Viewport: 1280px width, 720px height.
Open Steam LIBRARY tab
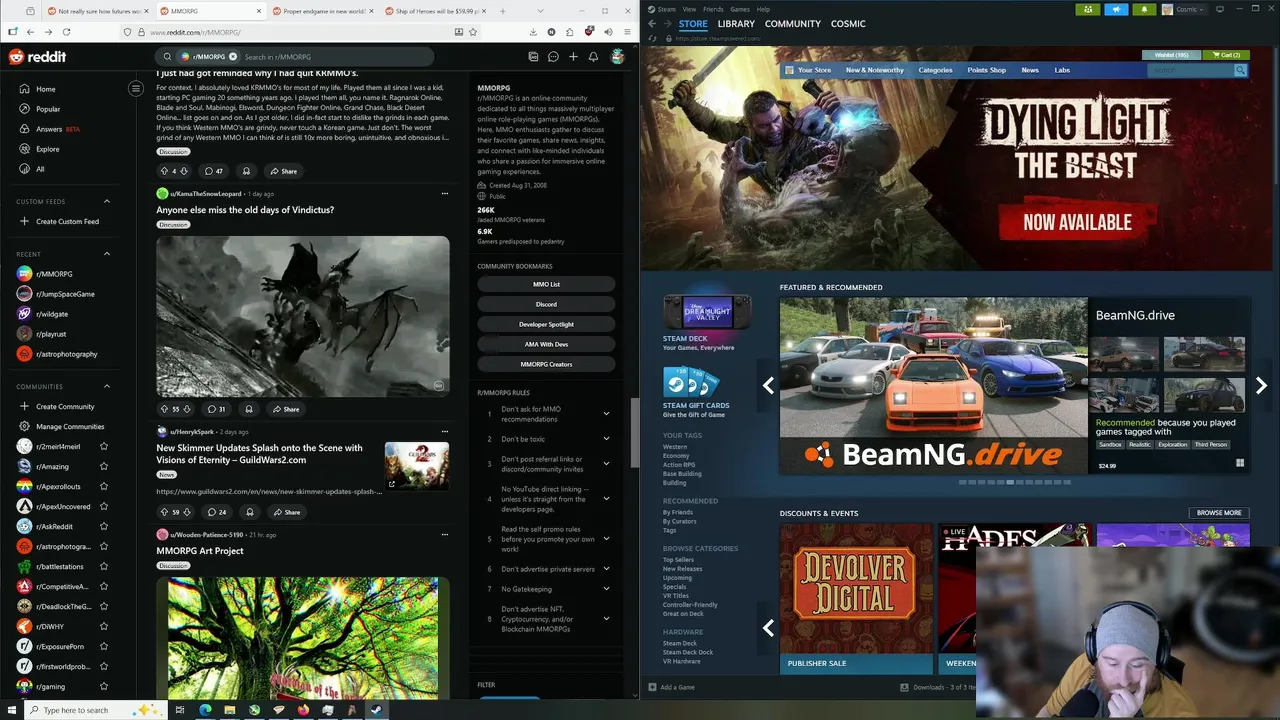[x=736, y=24]
